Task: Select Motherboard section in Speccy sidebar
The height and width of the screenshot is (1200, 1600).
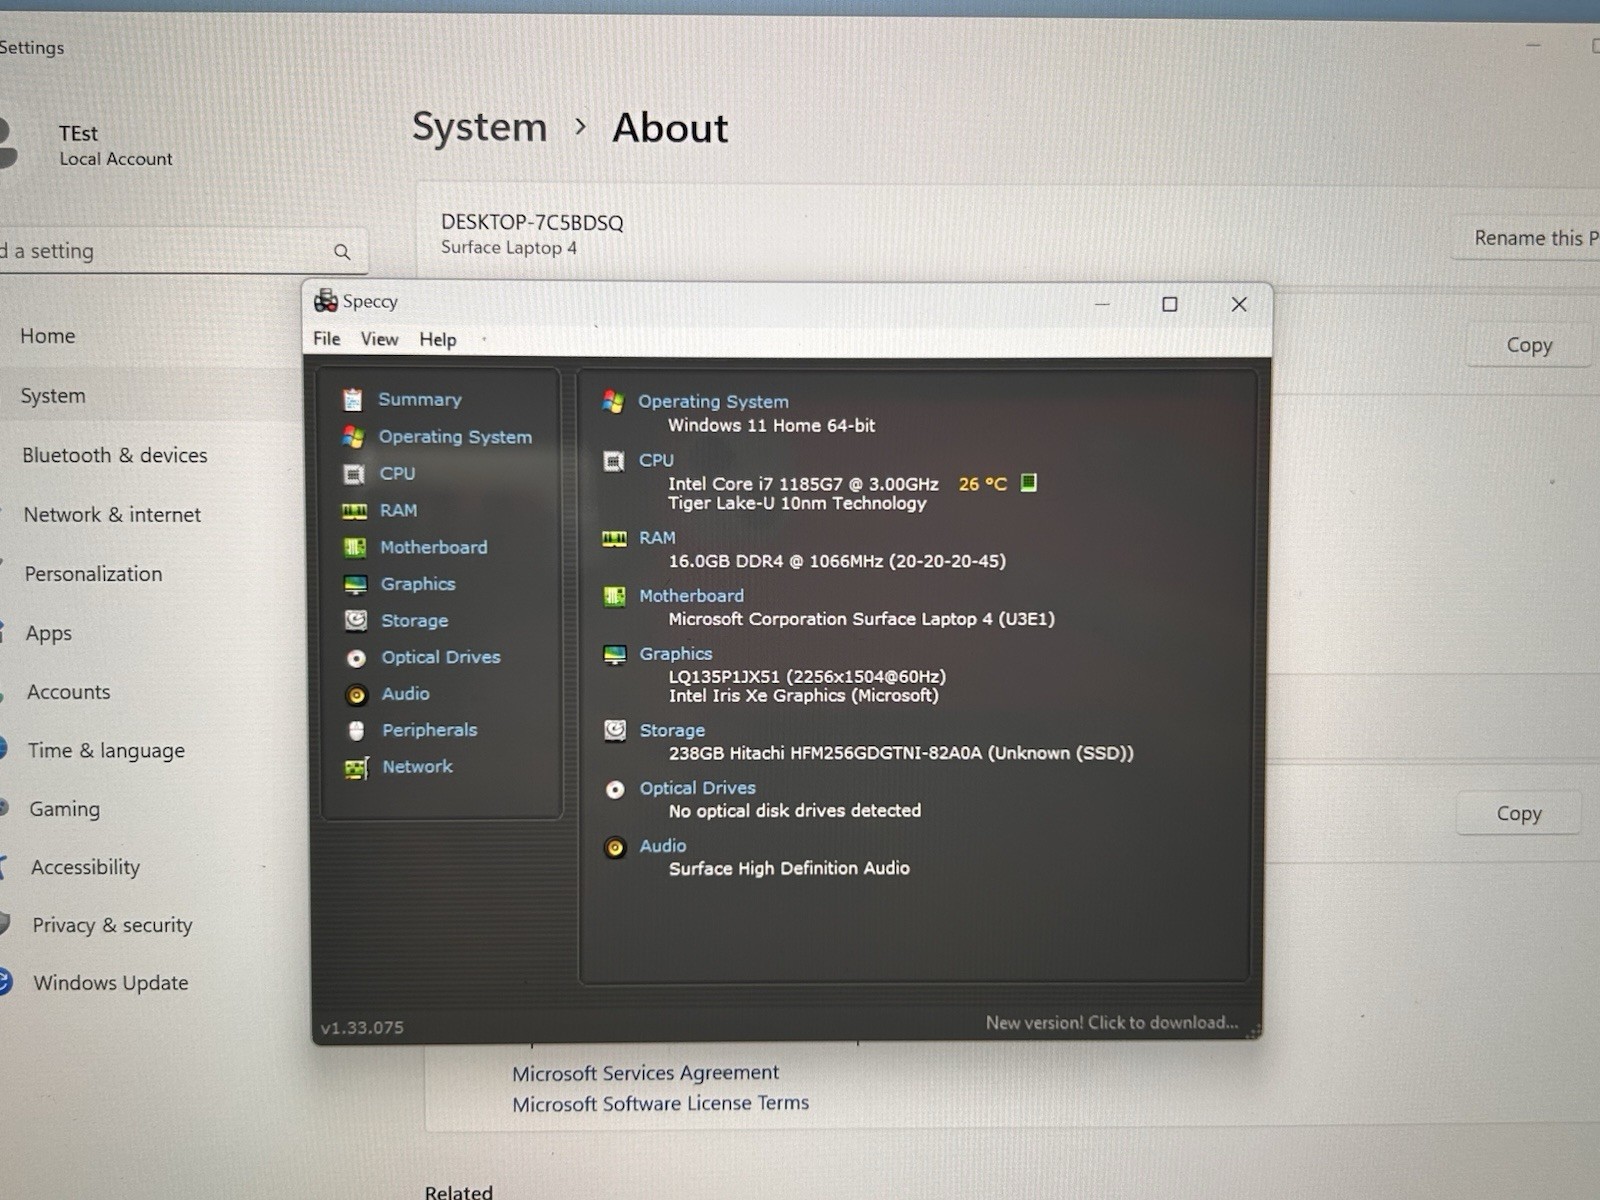Action: pyautogui.click(x=434, y=547)
